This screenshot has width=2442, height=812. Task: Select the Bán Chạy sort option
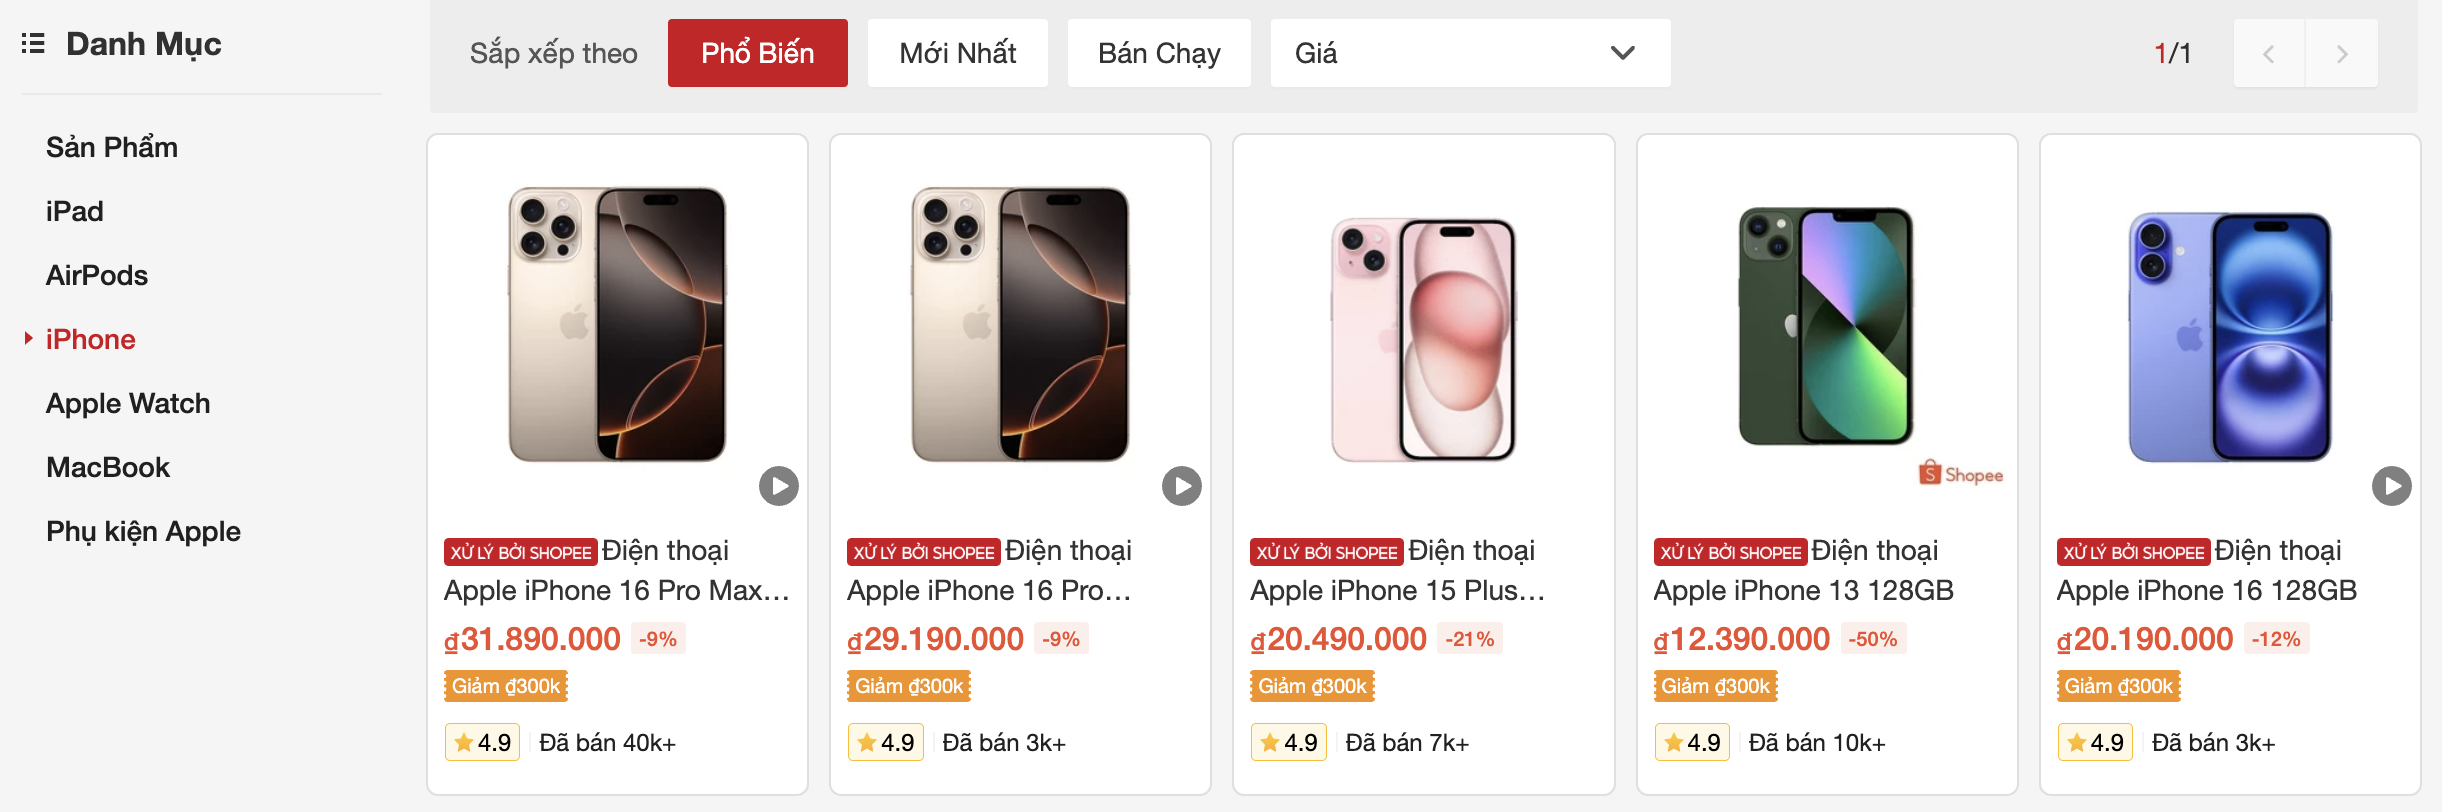point(1159,53)
